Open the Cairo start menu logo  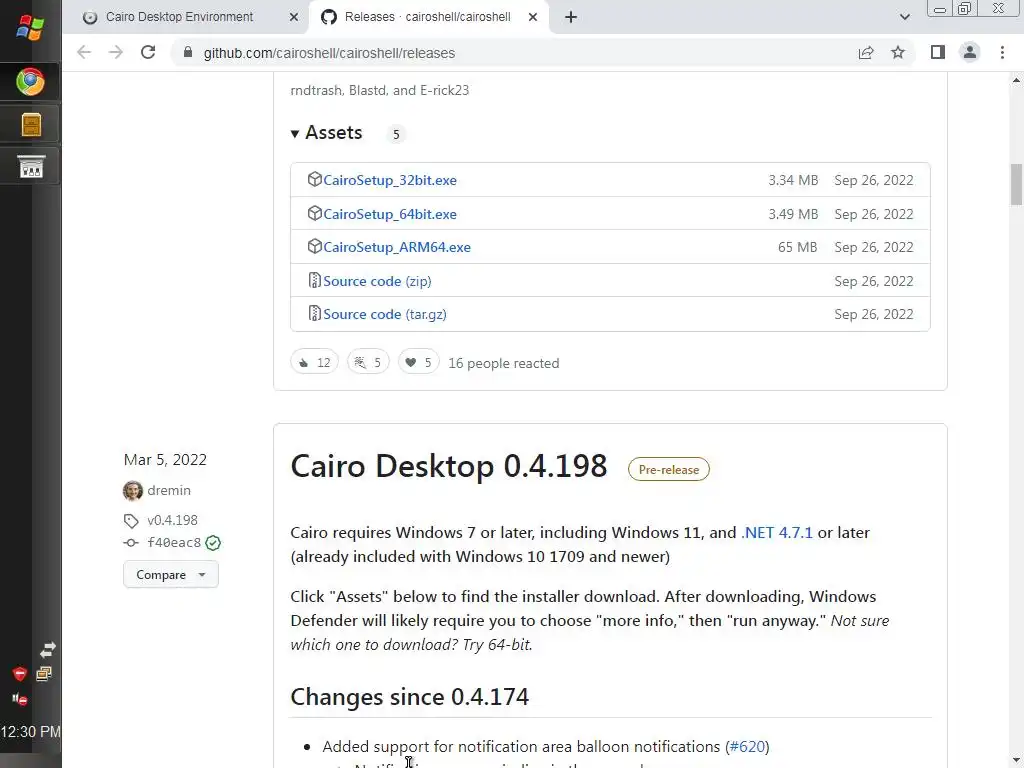(30, 27)
